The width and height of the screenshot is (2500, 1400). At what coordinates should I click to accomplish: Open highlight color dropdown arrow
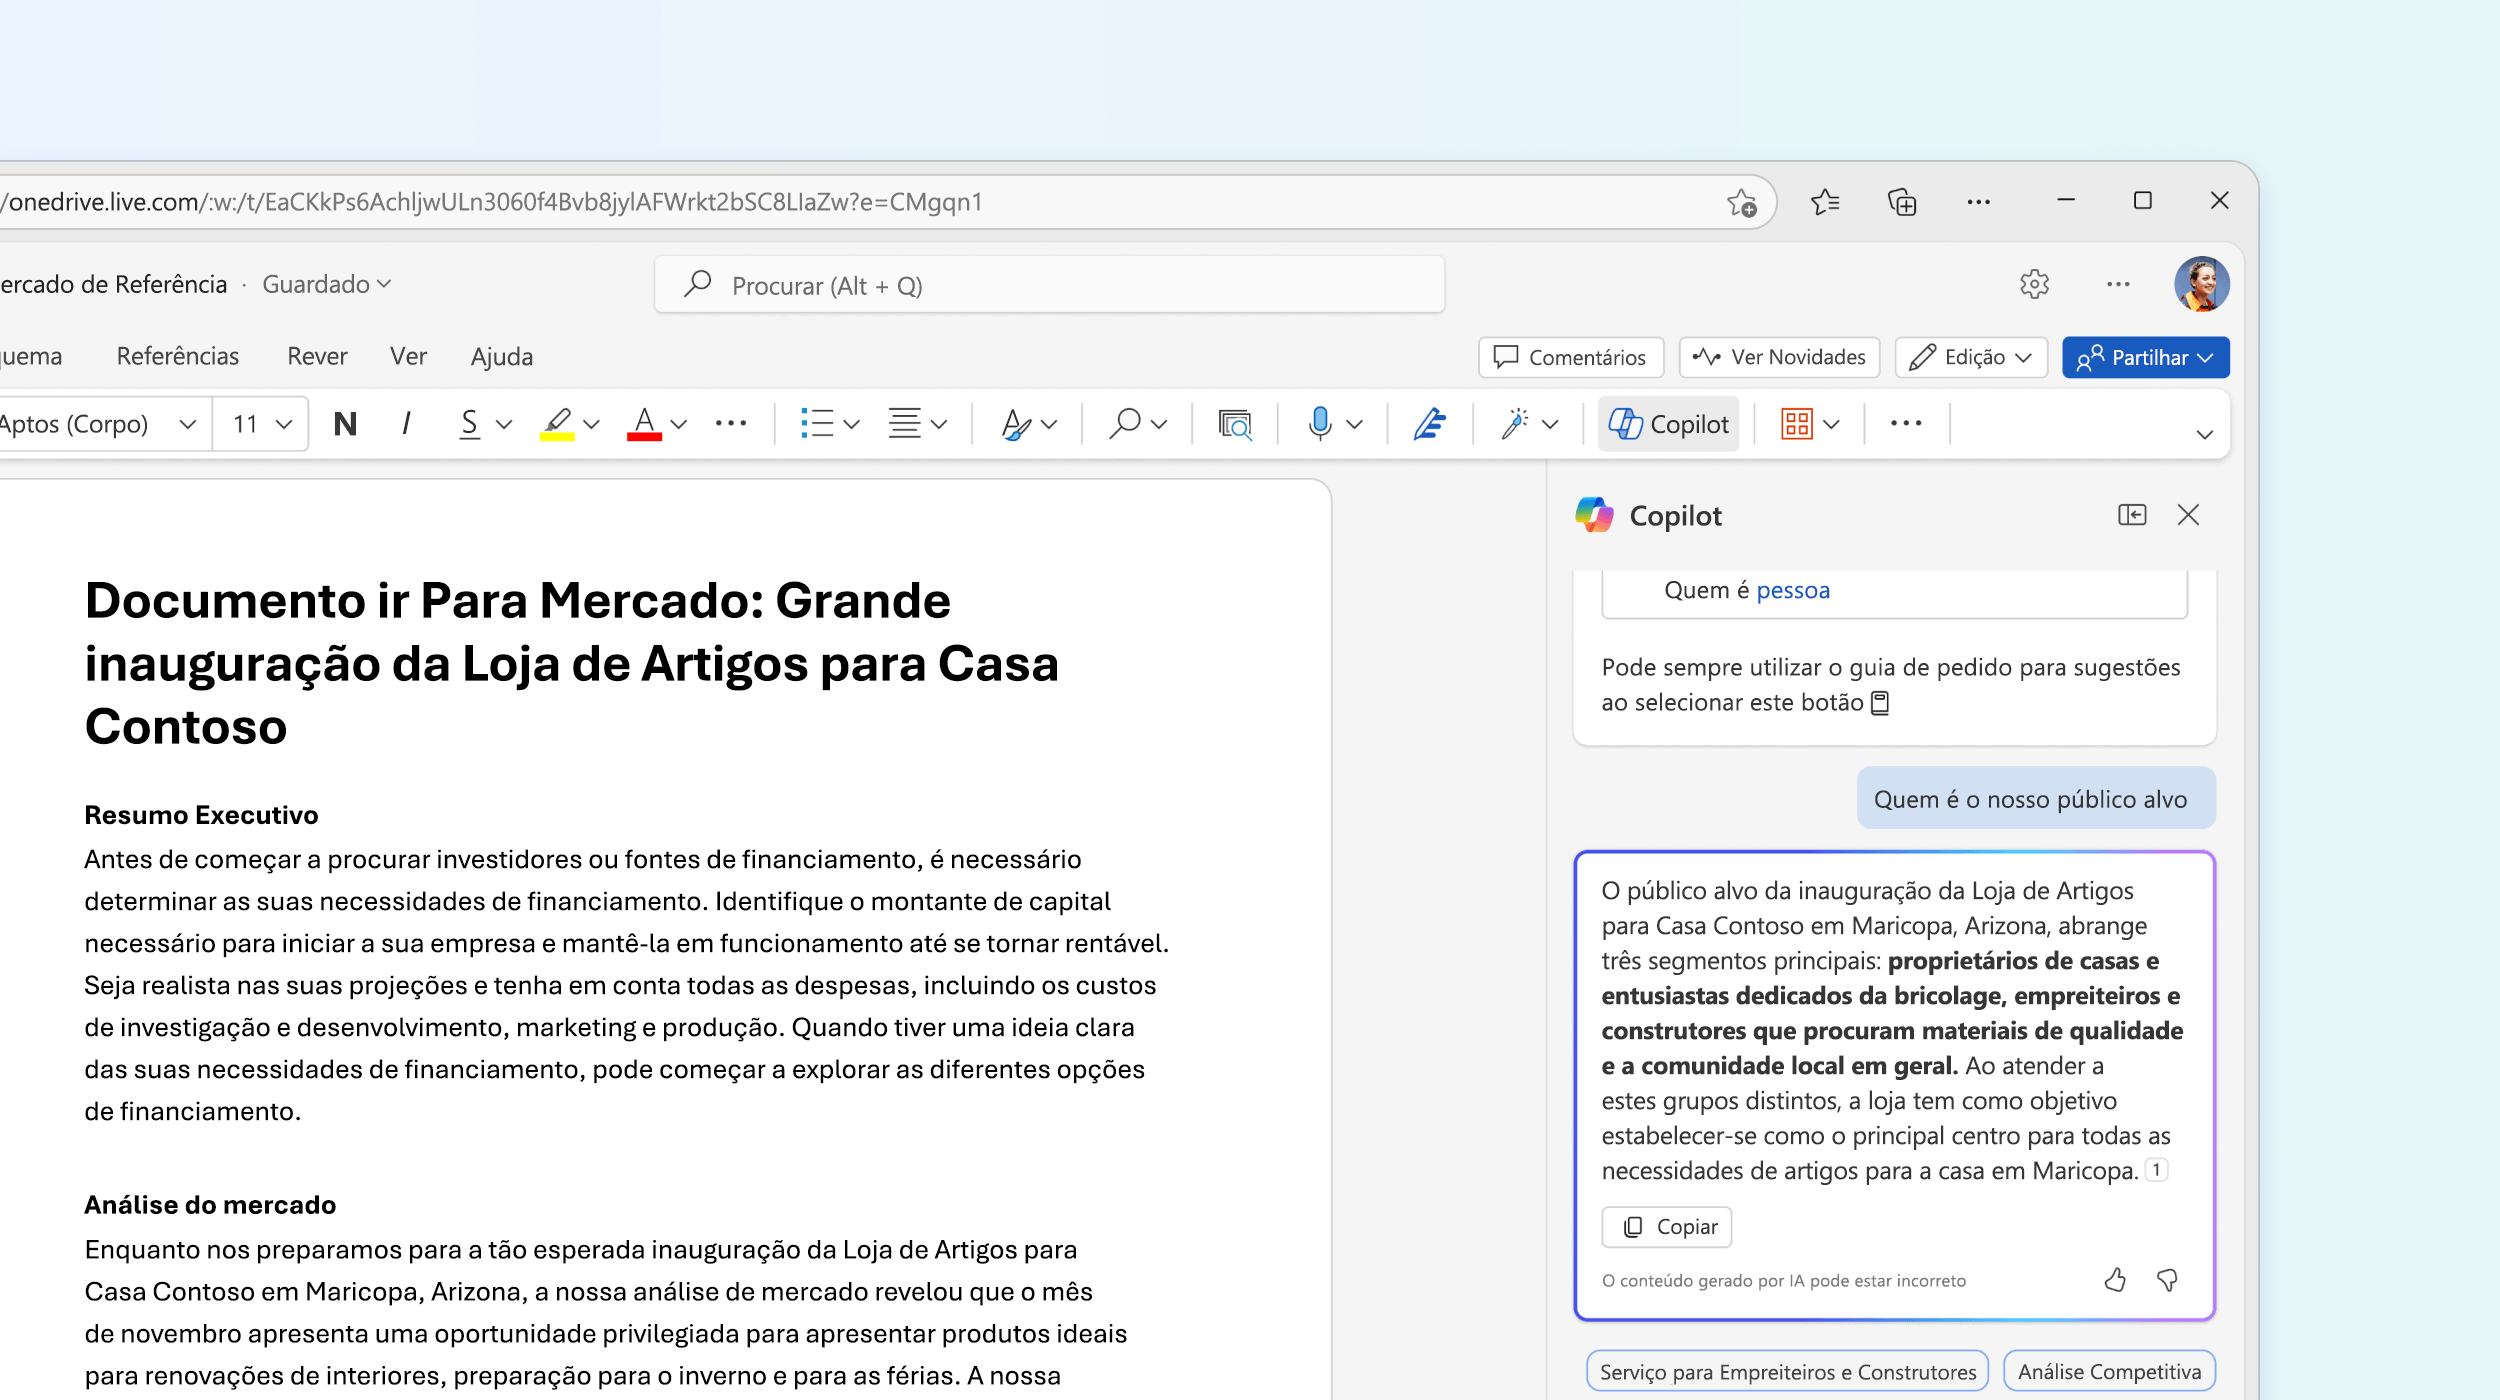click(592, 424)
